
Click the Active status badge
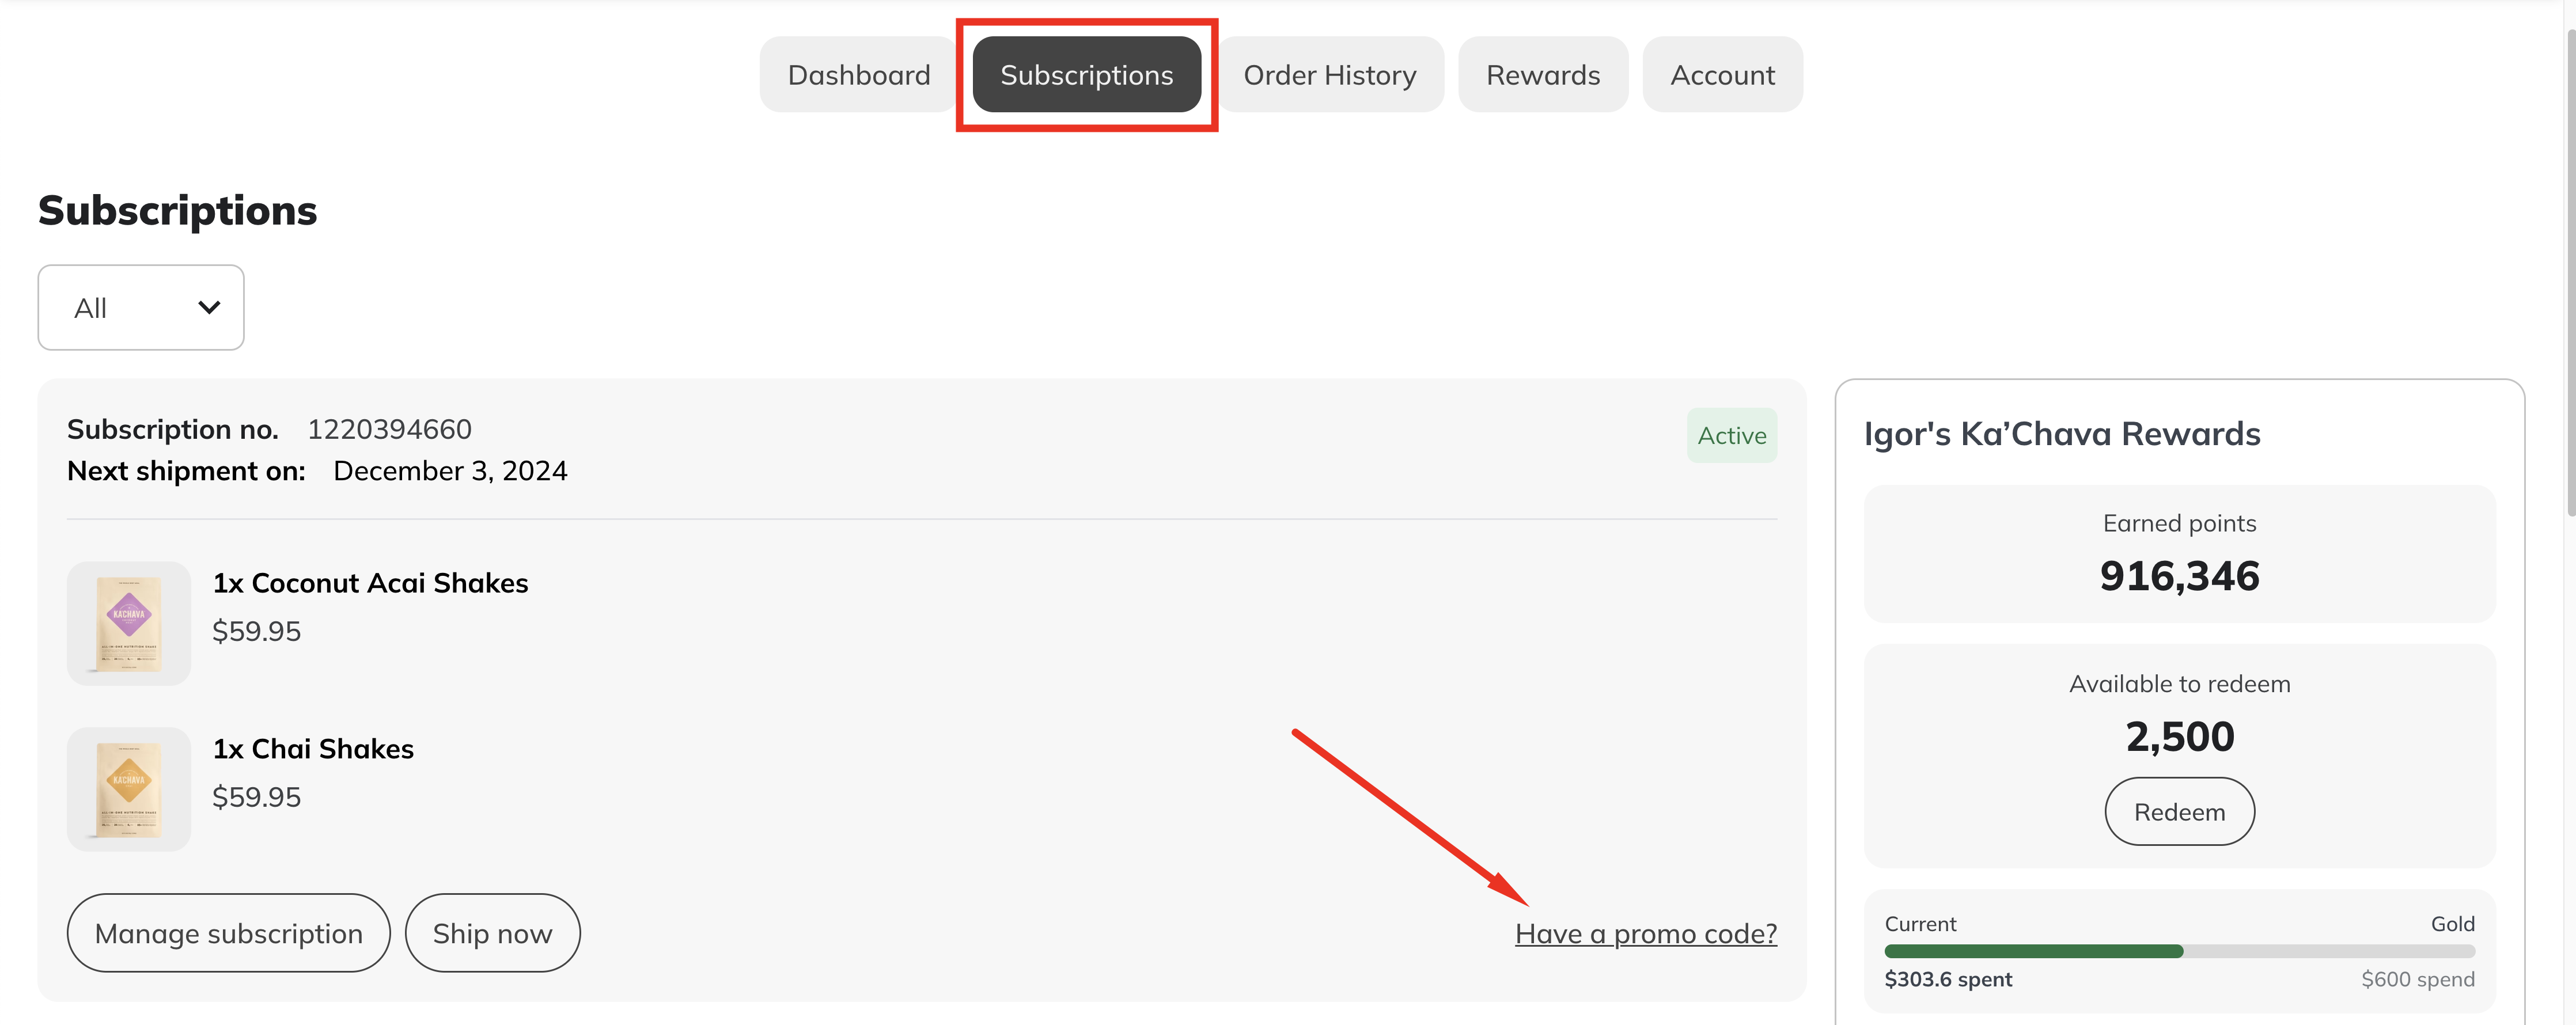1731,435
